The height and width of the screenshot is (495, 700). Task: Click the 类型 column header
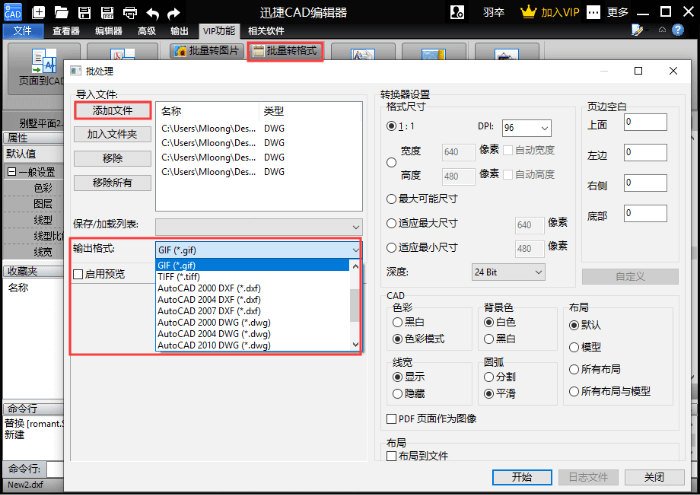point(274,111)
